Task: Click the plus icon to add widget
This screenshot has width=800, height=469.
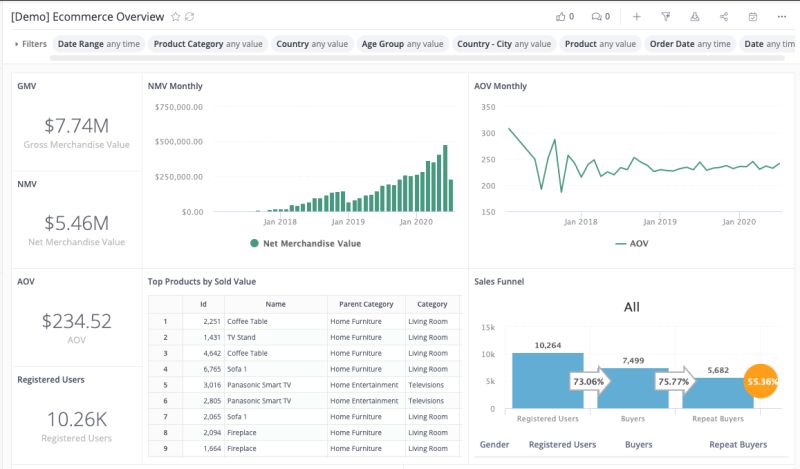Action: pyautogui.click(x=636, y=17)
